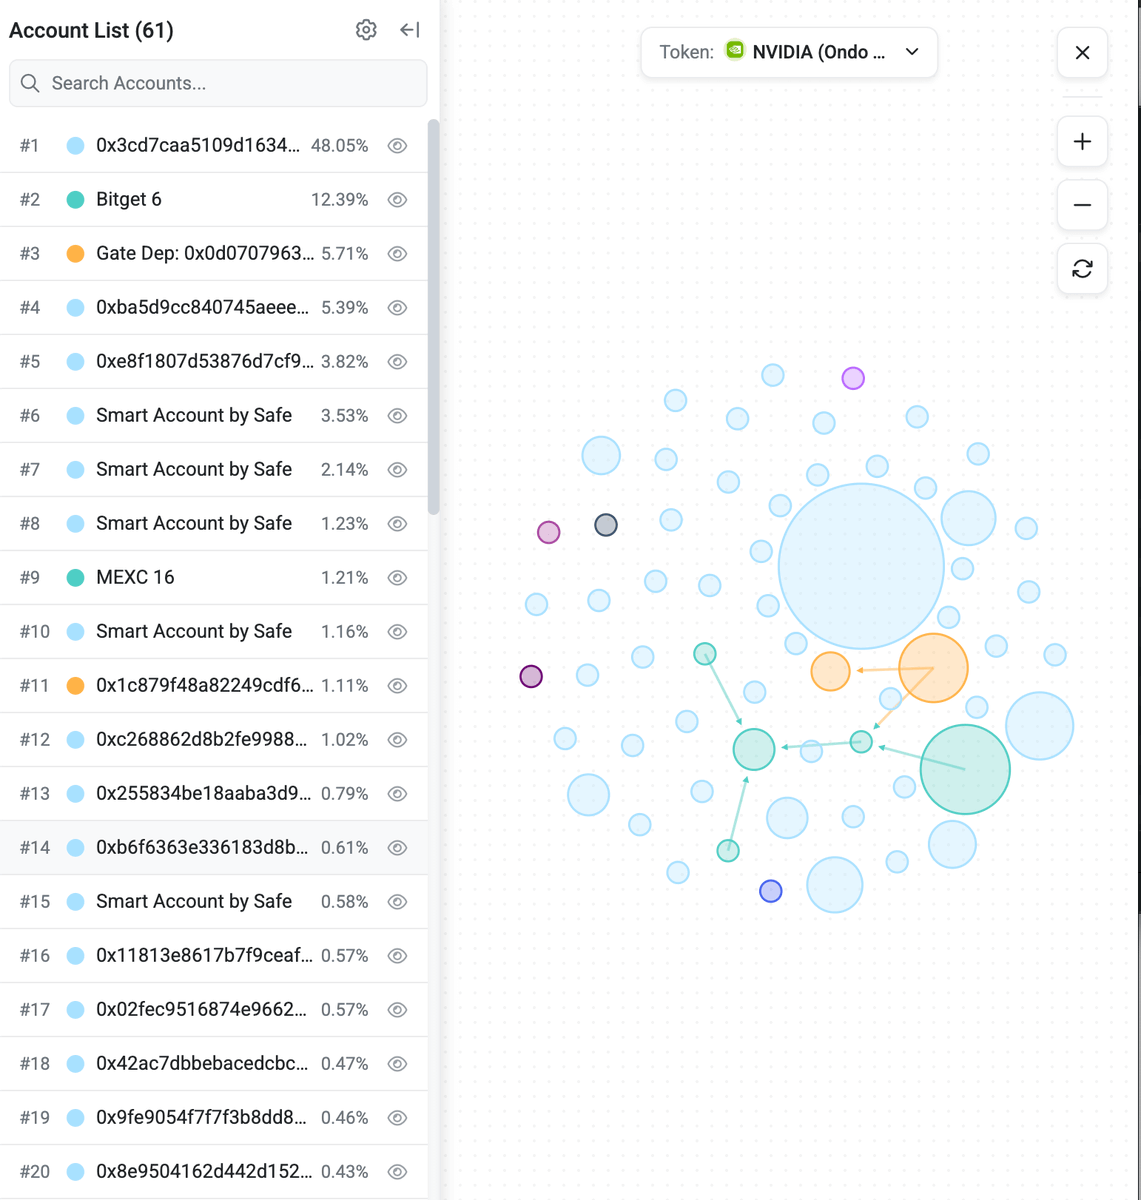Hide account #16 0x11813e8617b7f9ceaf

point(397,956)
